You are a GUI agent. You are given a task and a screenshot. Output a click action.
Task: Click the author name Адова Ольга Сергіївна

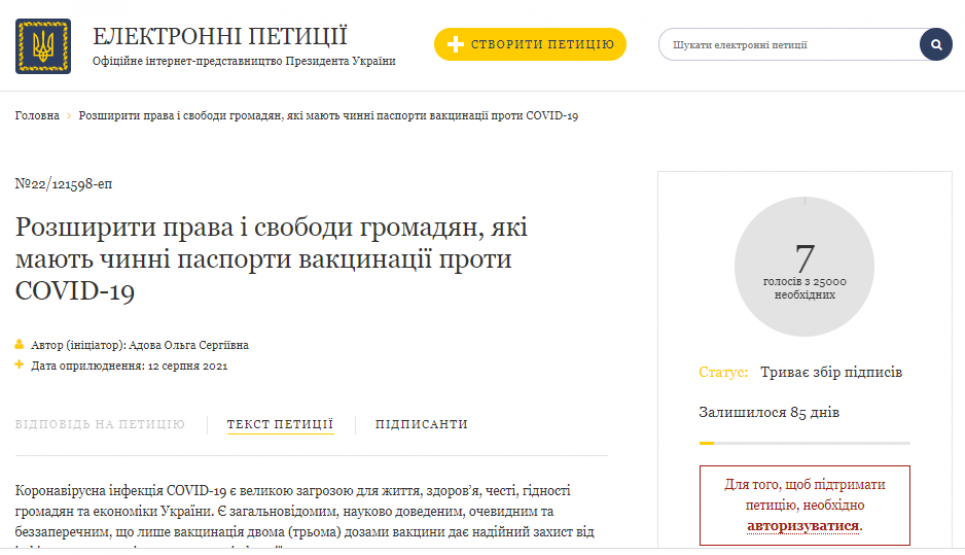coord(189,345)
